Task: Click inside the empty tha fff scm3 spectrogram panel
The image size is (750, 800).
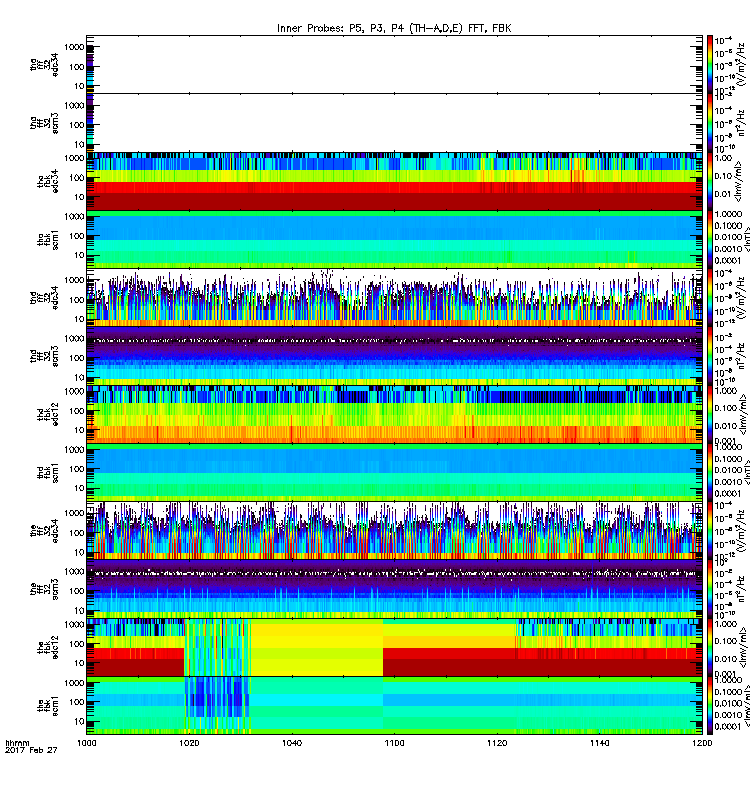Action: click(394, 123)
